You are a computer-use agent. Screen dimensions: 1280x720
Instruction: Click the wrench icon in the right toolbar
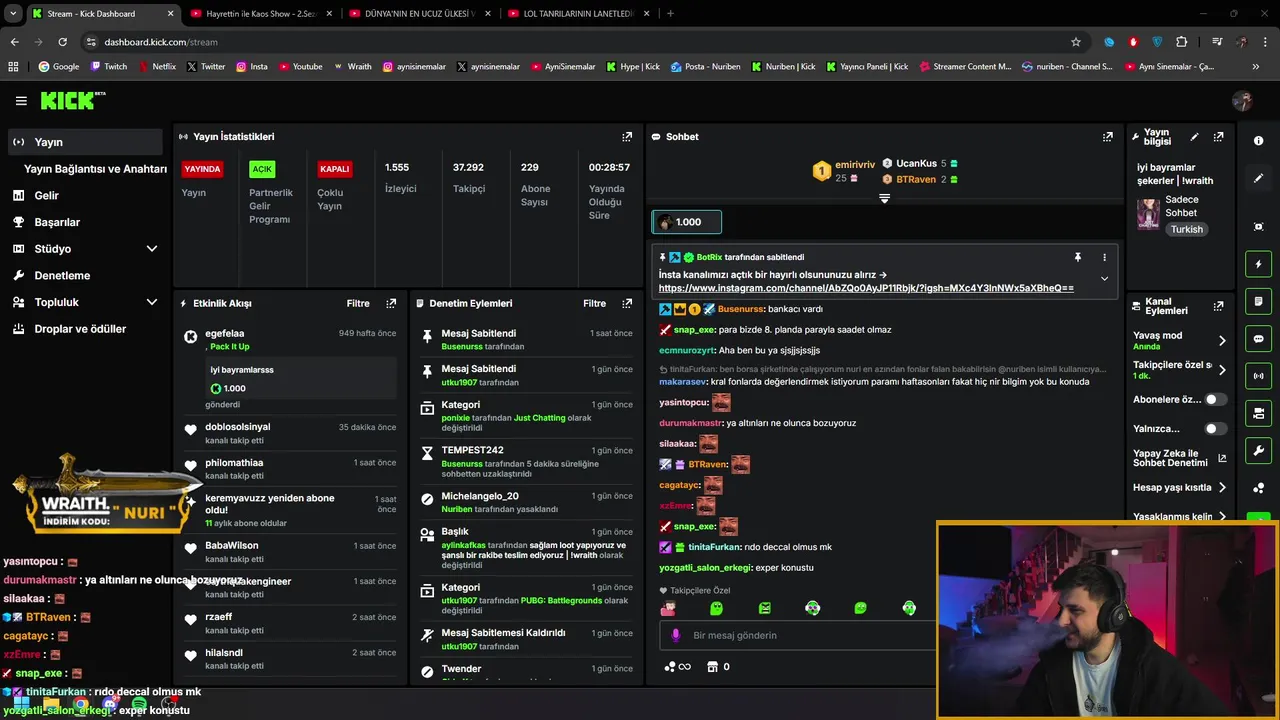tap(1259, 450)
